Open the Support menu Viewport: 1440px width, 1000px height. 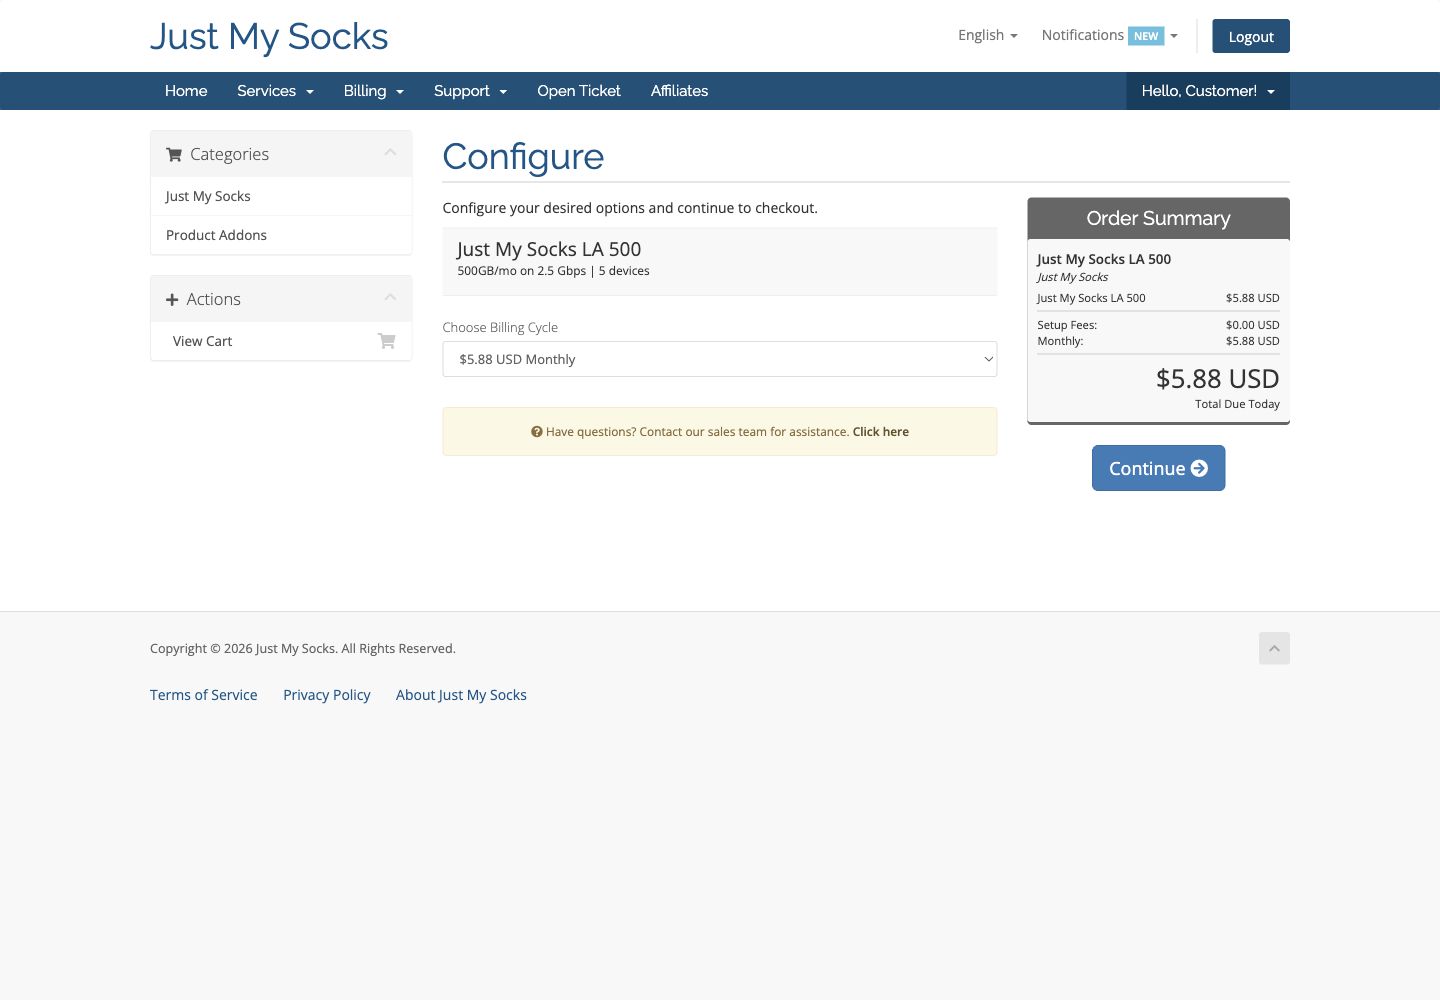[x=470, y=91]
